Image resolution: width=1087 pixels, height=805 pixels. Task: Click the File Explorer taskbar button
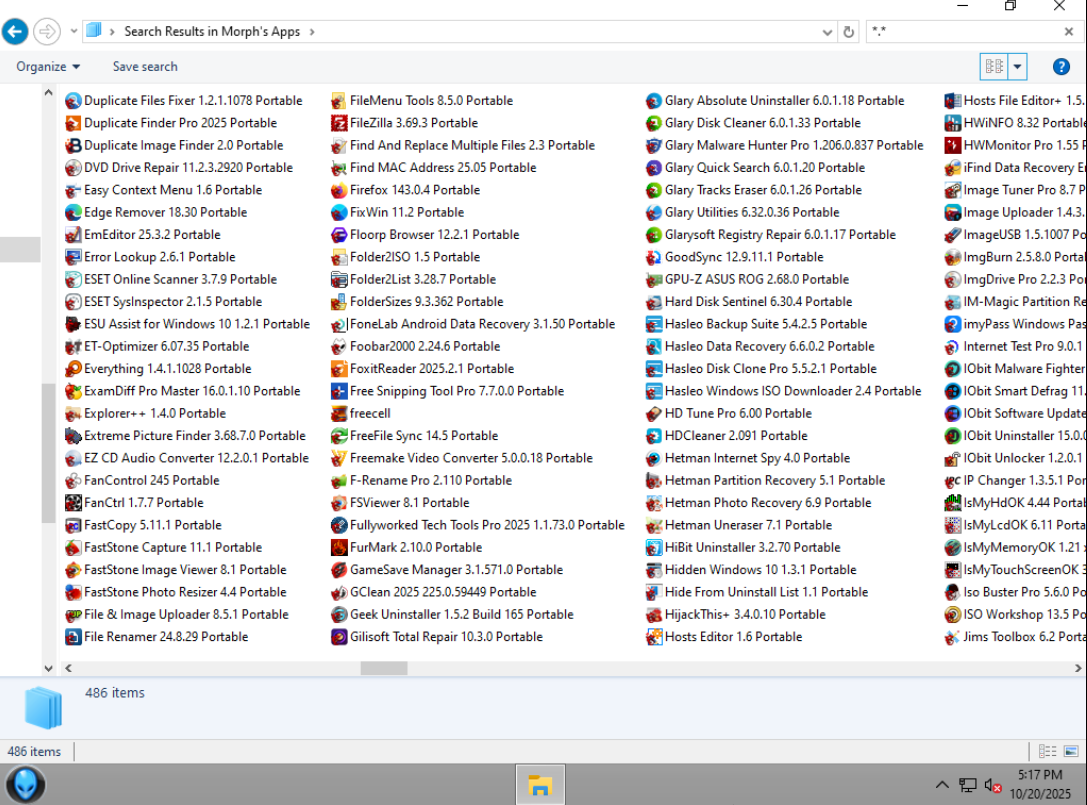pyautogui.click(x=540, y=785)
